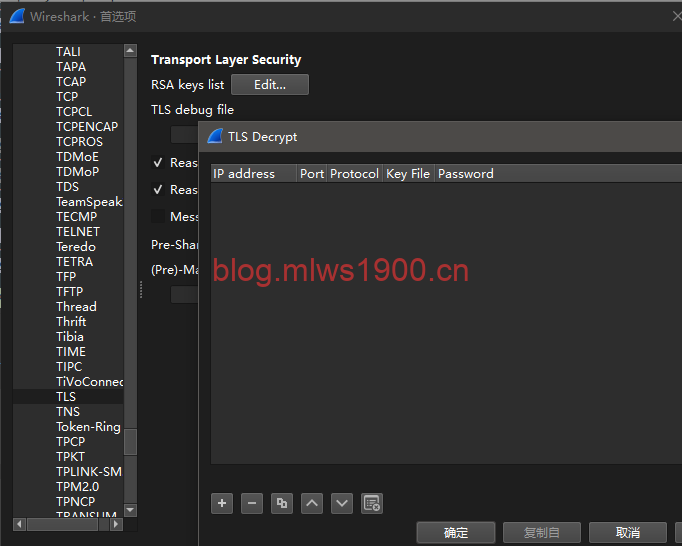Select TCAP in the protocol list
The image size is (682, 546).
click(x=71, y=82)
